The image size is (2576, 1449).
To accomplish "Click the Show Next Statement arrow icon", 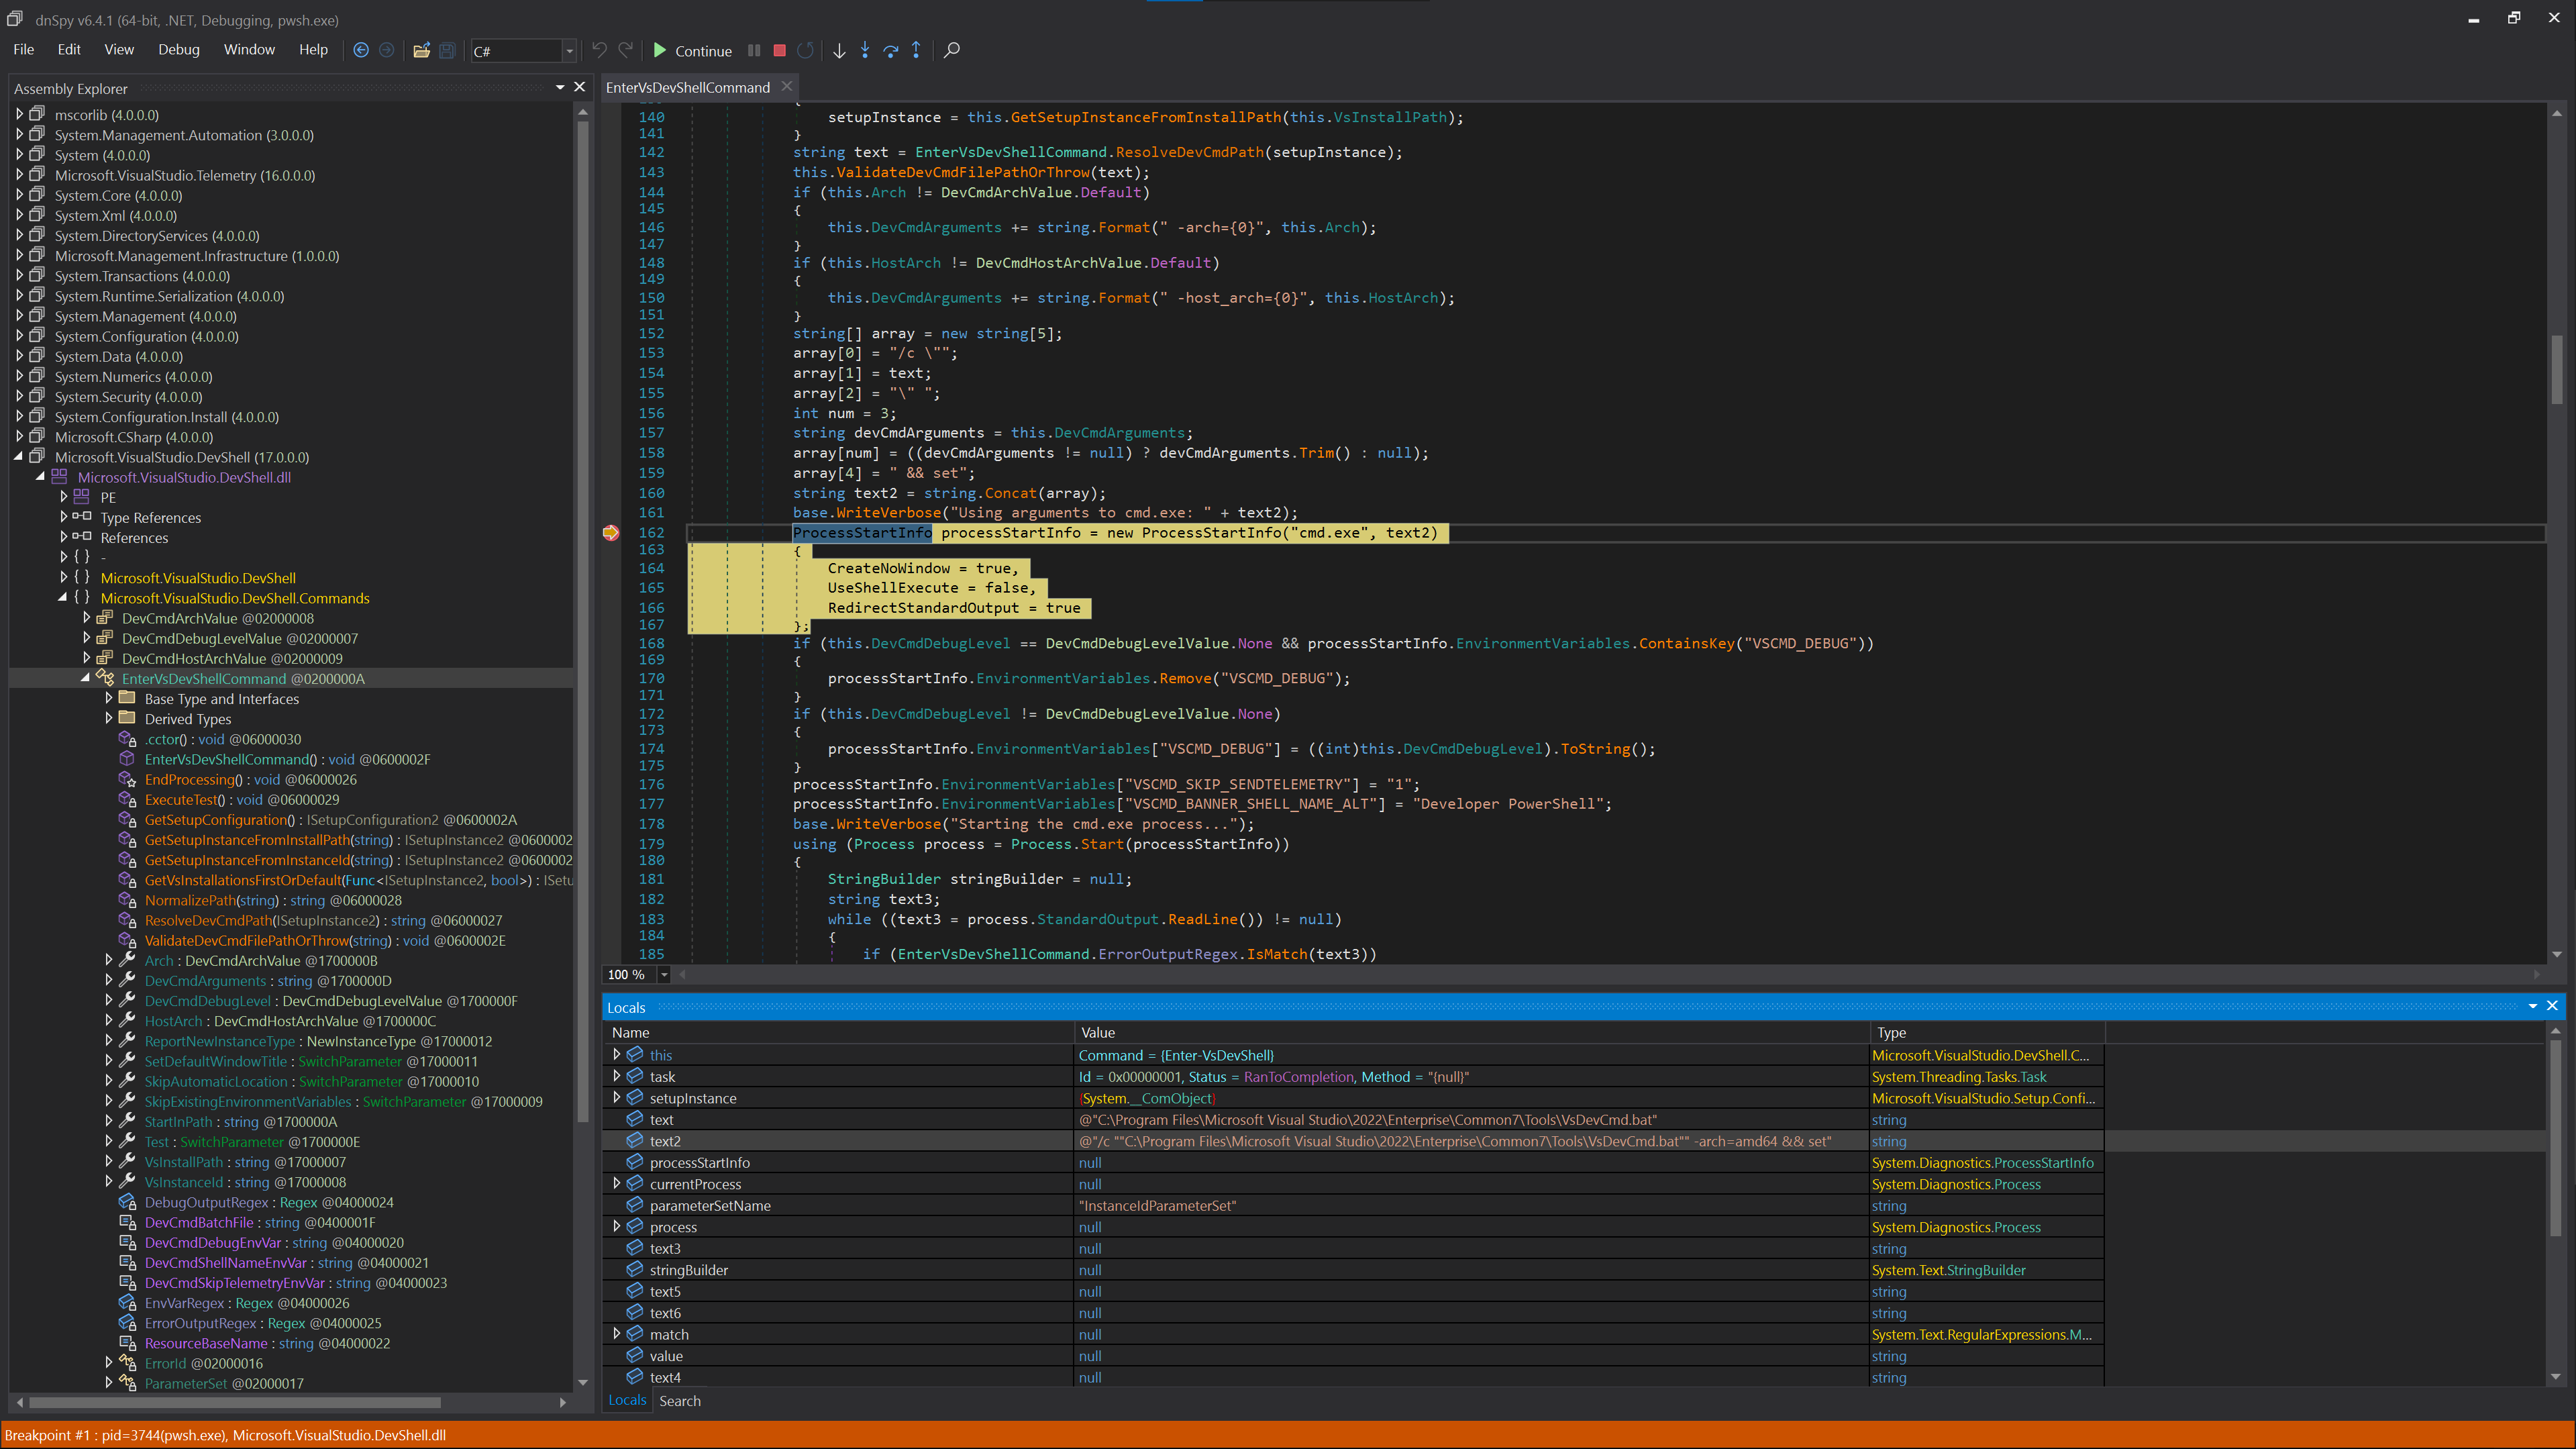I will coord(839,50).
